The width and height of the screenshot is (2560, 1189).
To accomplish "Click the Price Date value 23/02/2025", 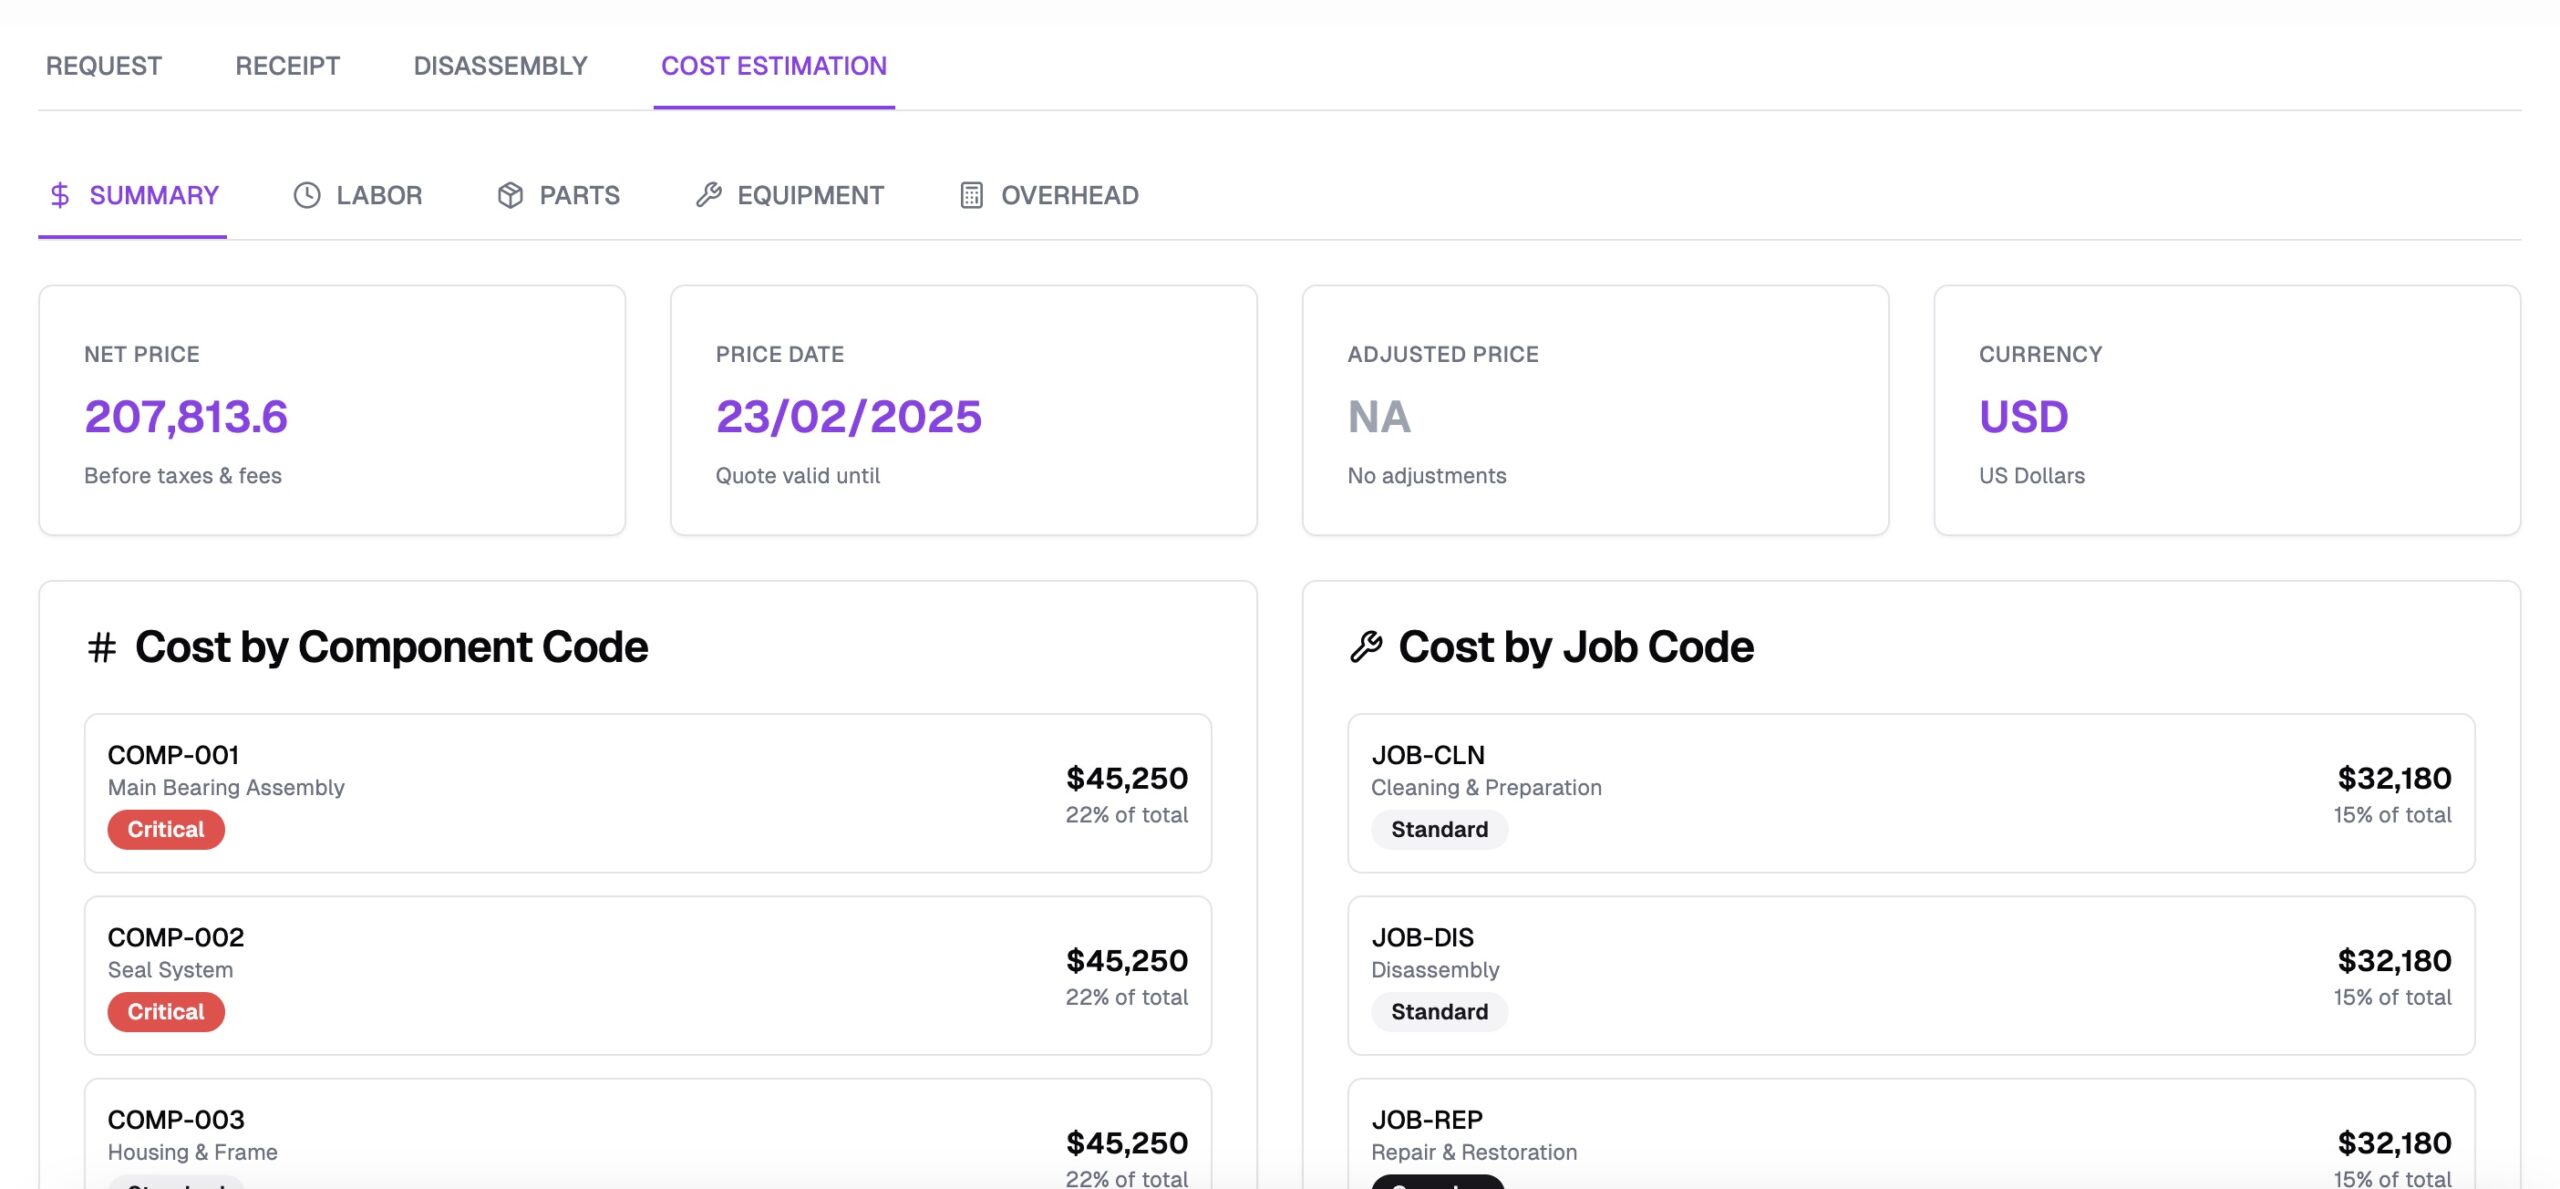I will pos(849,416).
